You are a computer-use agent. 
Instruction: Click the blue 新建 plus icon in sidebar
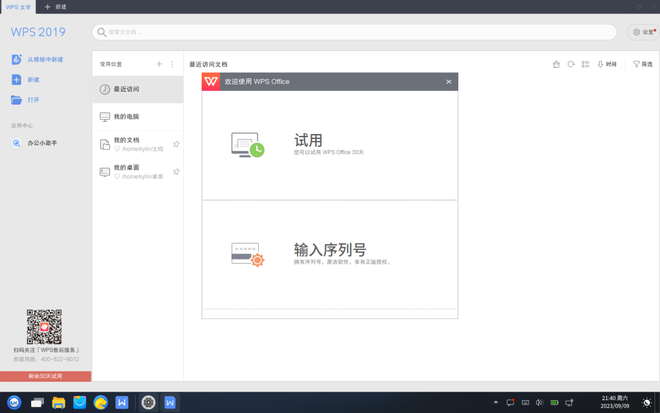pos(16,80)
